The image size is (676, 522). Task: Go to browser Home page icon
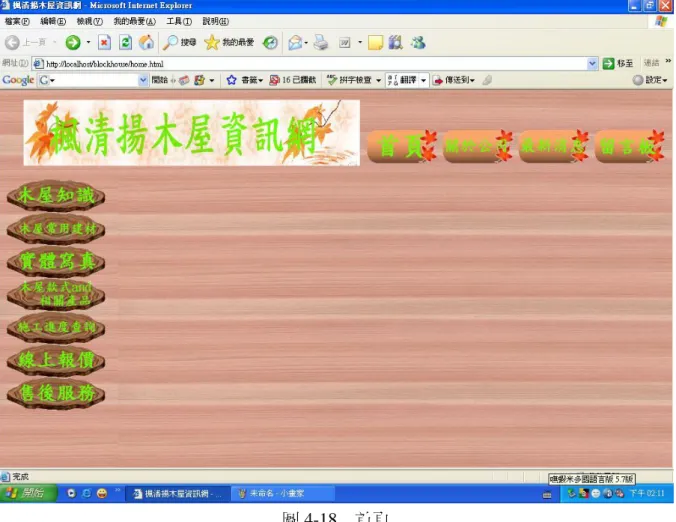coord(146,42)
